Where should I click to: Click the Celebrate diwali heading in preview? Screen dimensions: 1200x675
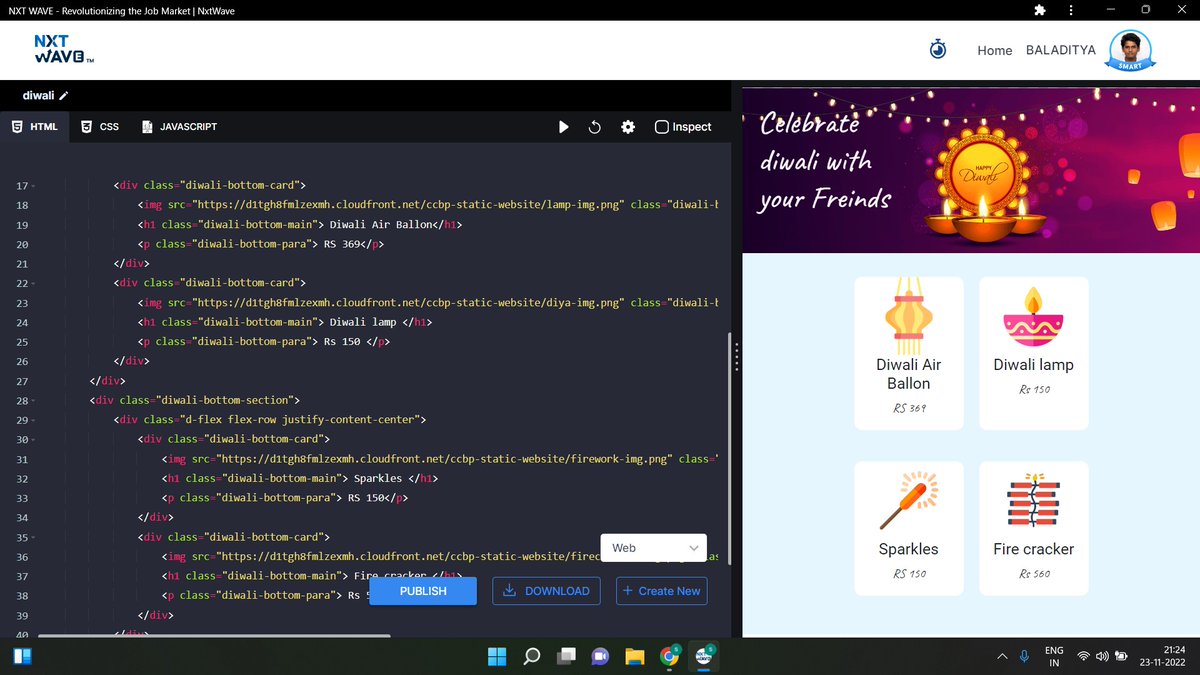pyautogui.click(x=826, y=161)
